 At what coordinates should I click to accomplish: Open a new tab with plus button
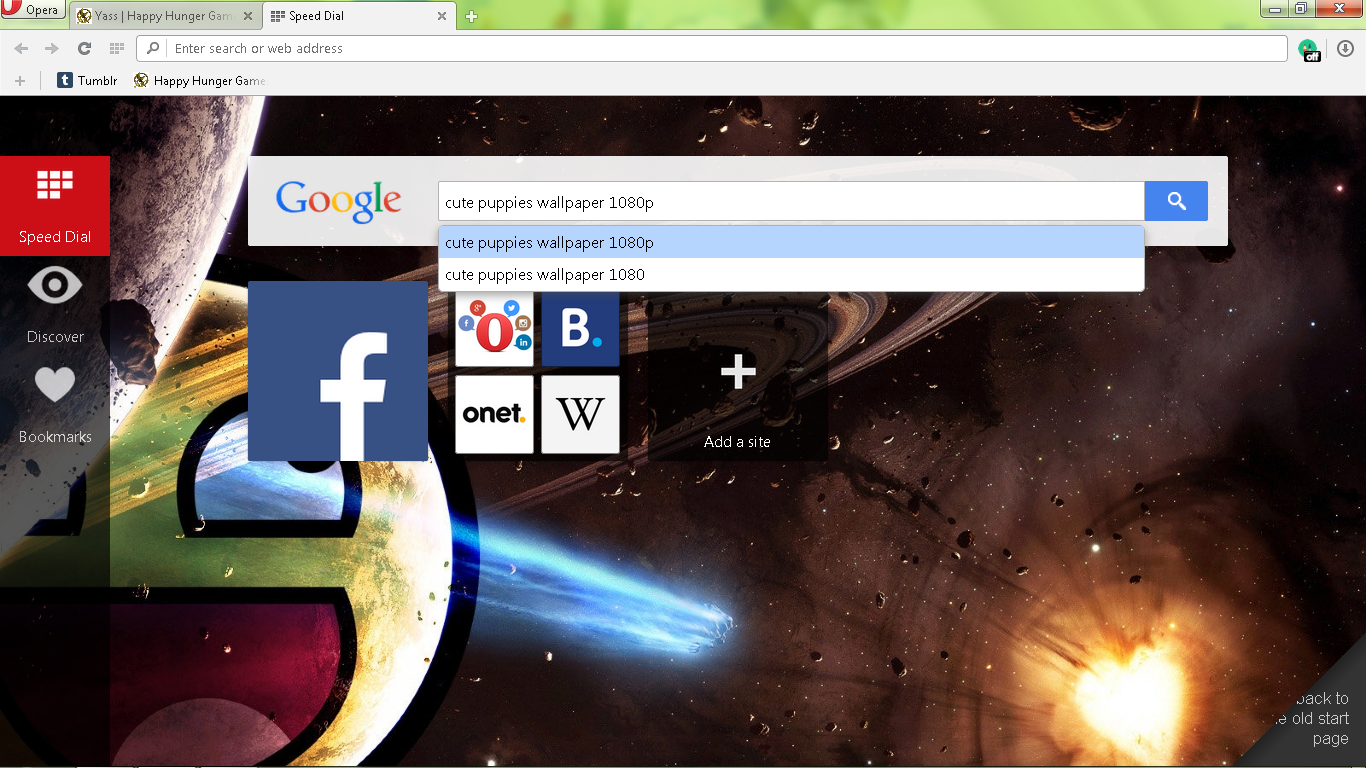click(x=471, y=16)
